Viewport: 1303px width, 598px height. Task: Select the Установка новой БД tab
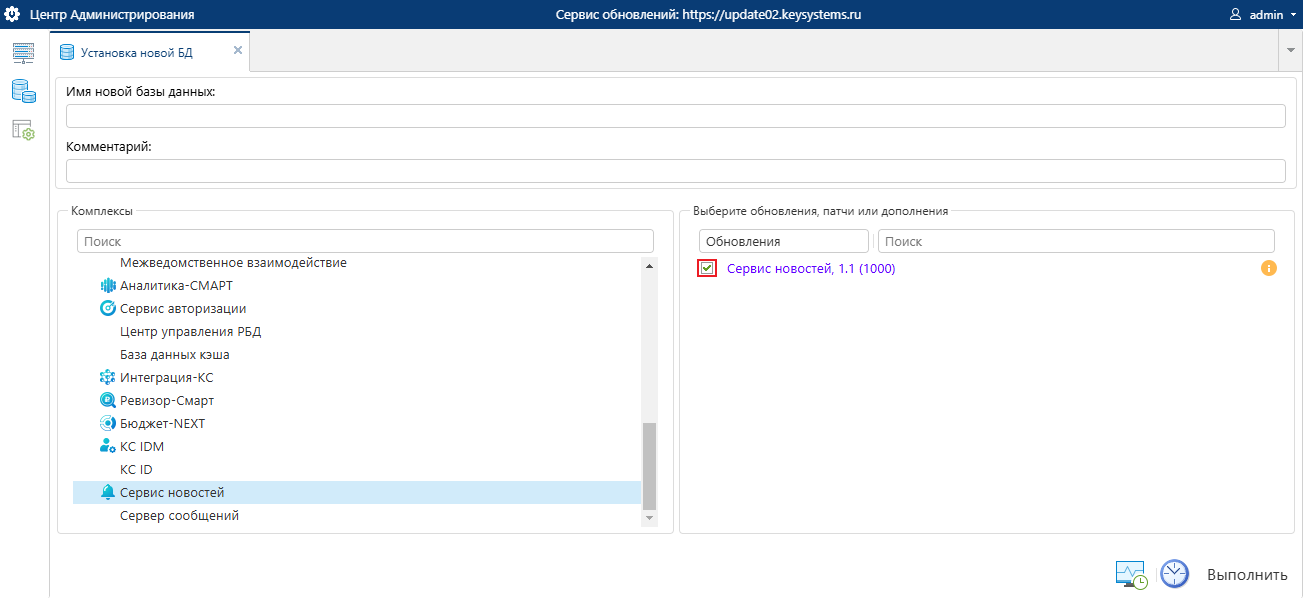[150, 52]
